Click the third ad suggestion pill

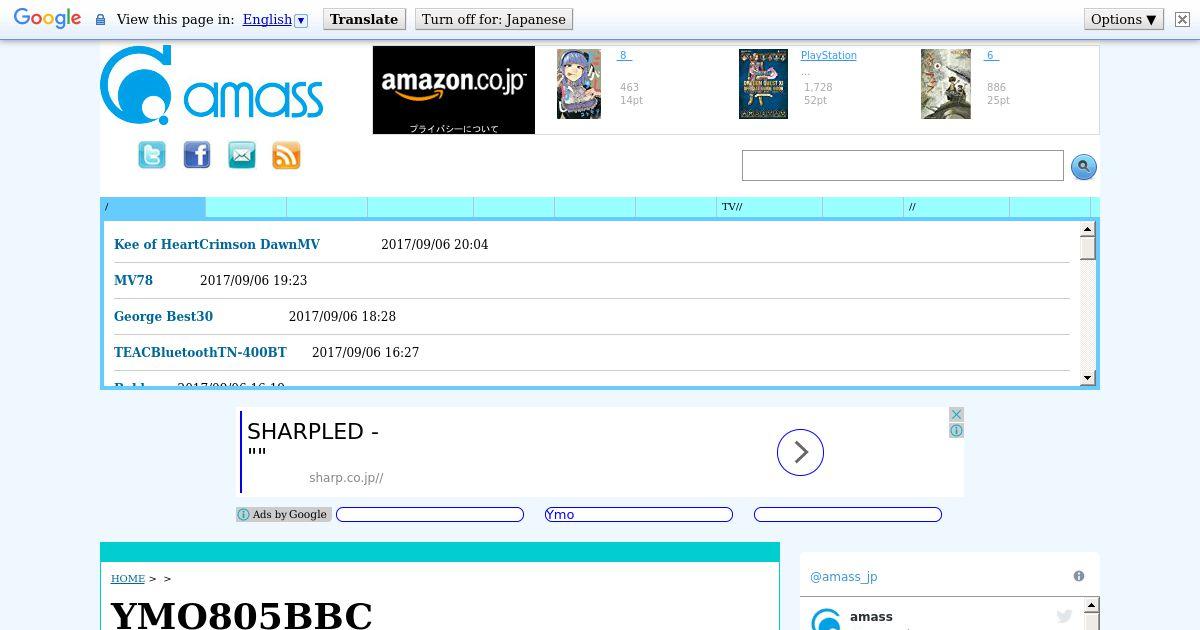click(x=848, y=514)
